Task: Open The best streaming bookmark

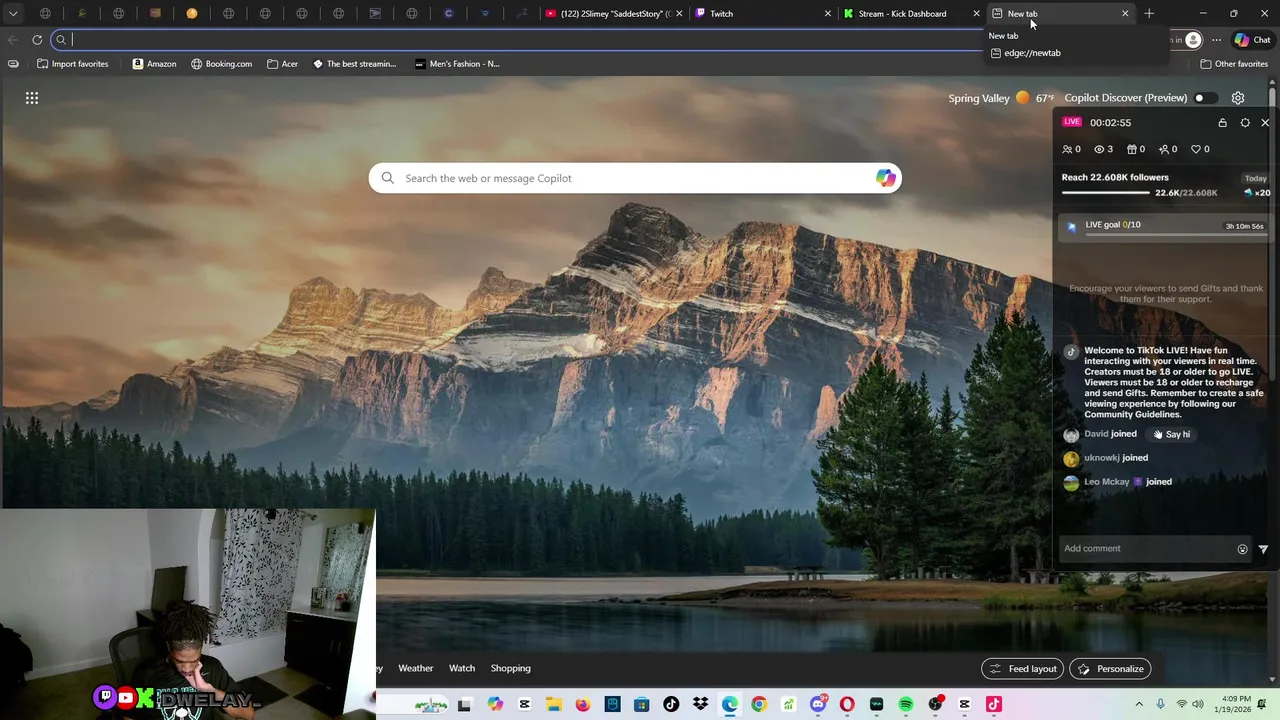Action: tap(354, 64)
